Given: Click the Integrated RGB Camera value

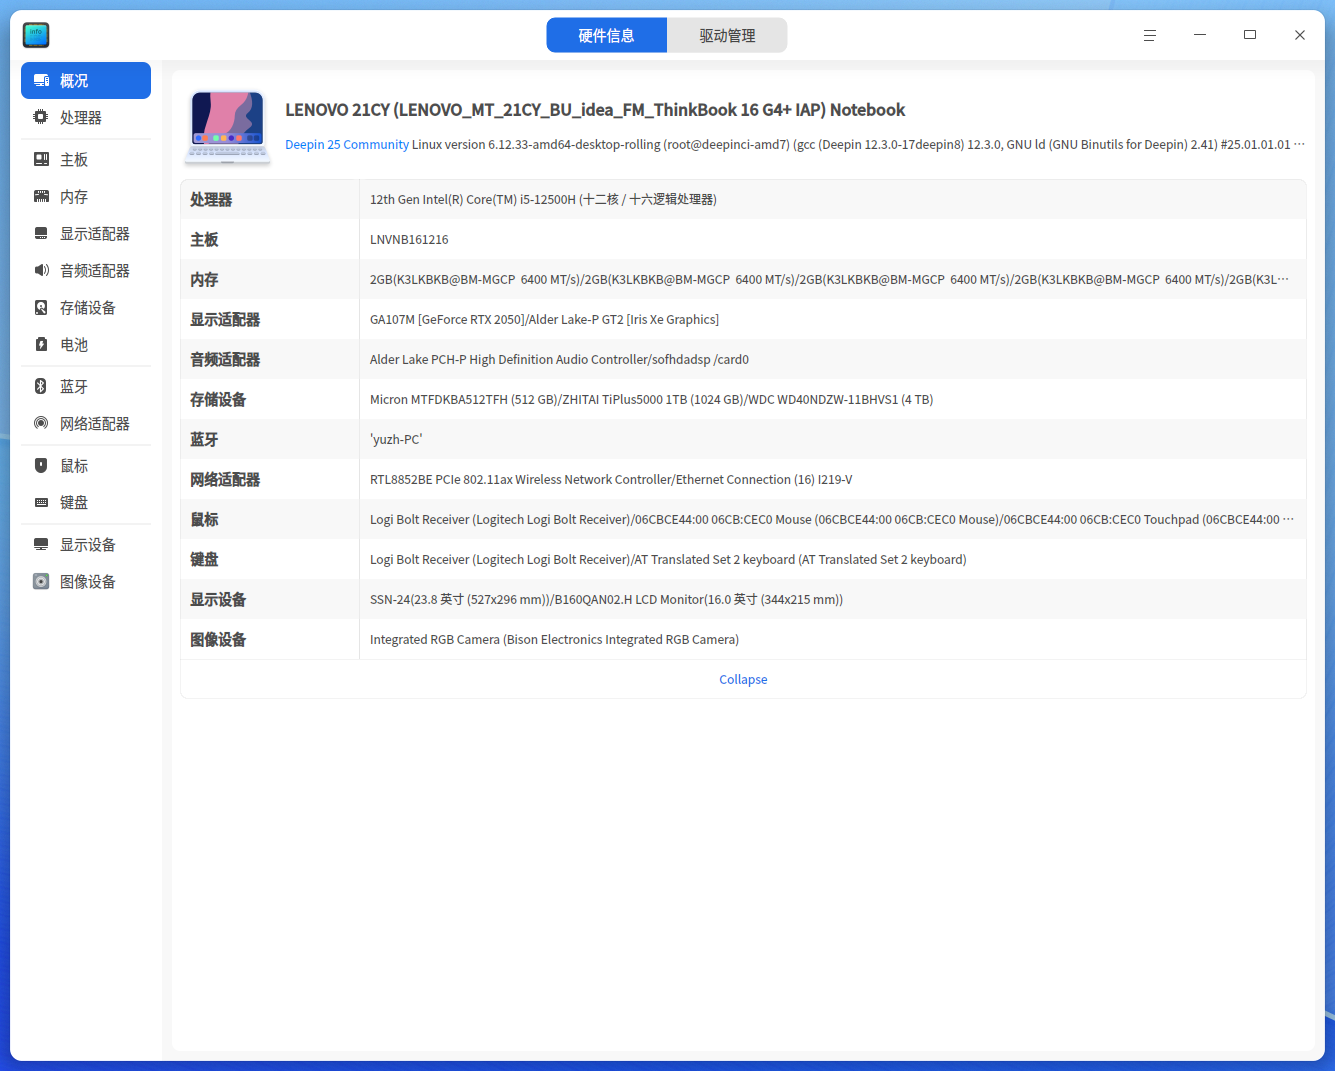Looking at the screenshot, I should [554, 639].
